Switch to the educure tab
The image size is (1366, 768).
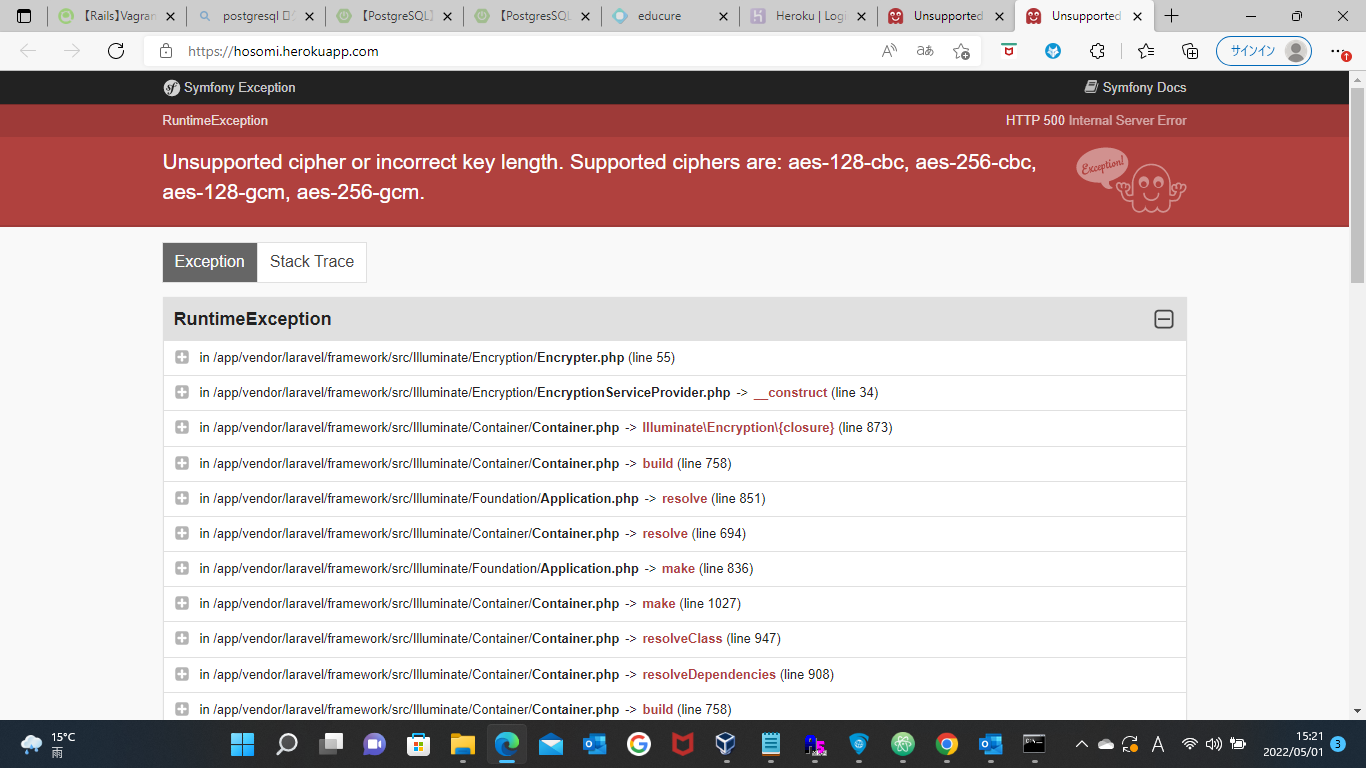[x=670, y=16]
